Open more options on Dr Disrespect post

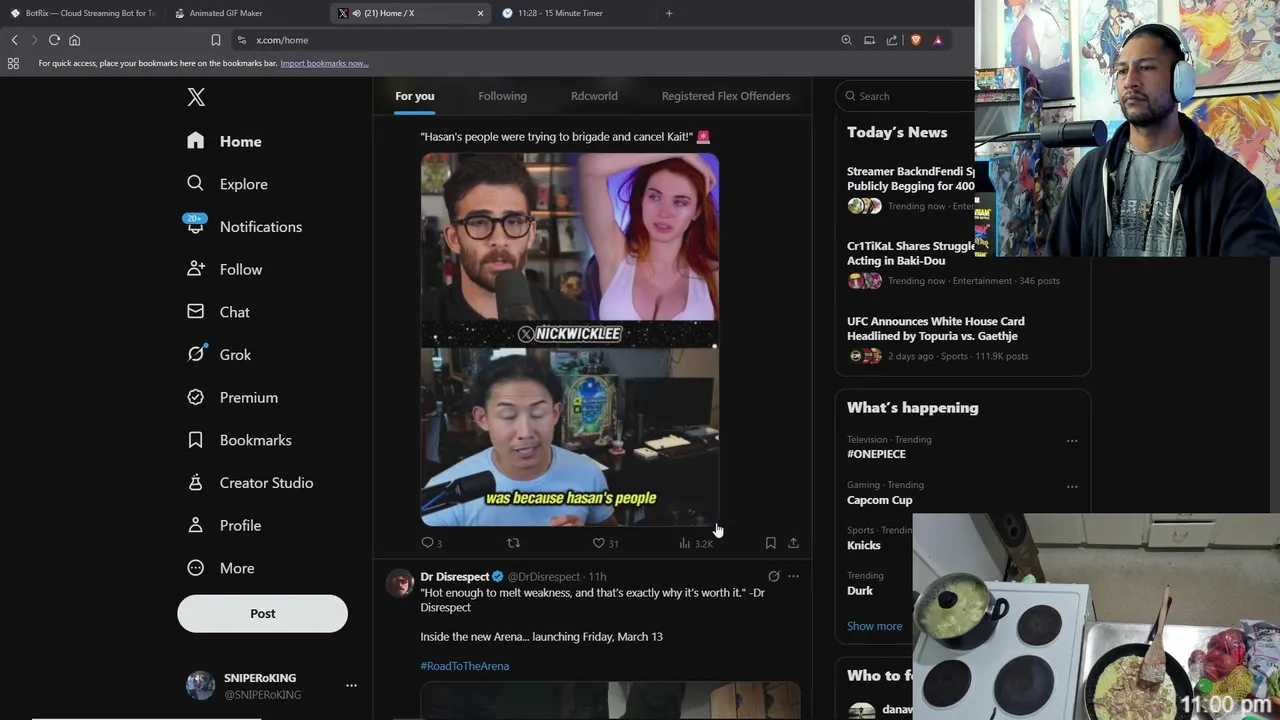pos(793,576)
